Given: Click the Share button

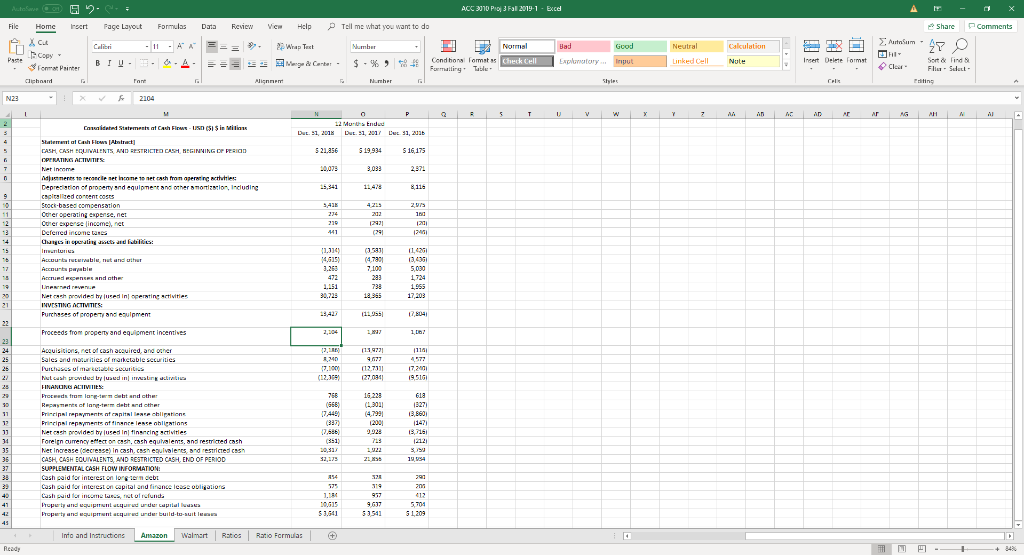Looking at the screenshot, I should pyautogui.click(x=941, y=26).
